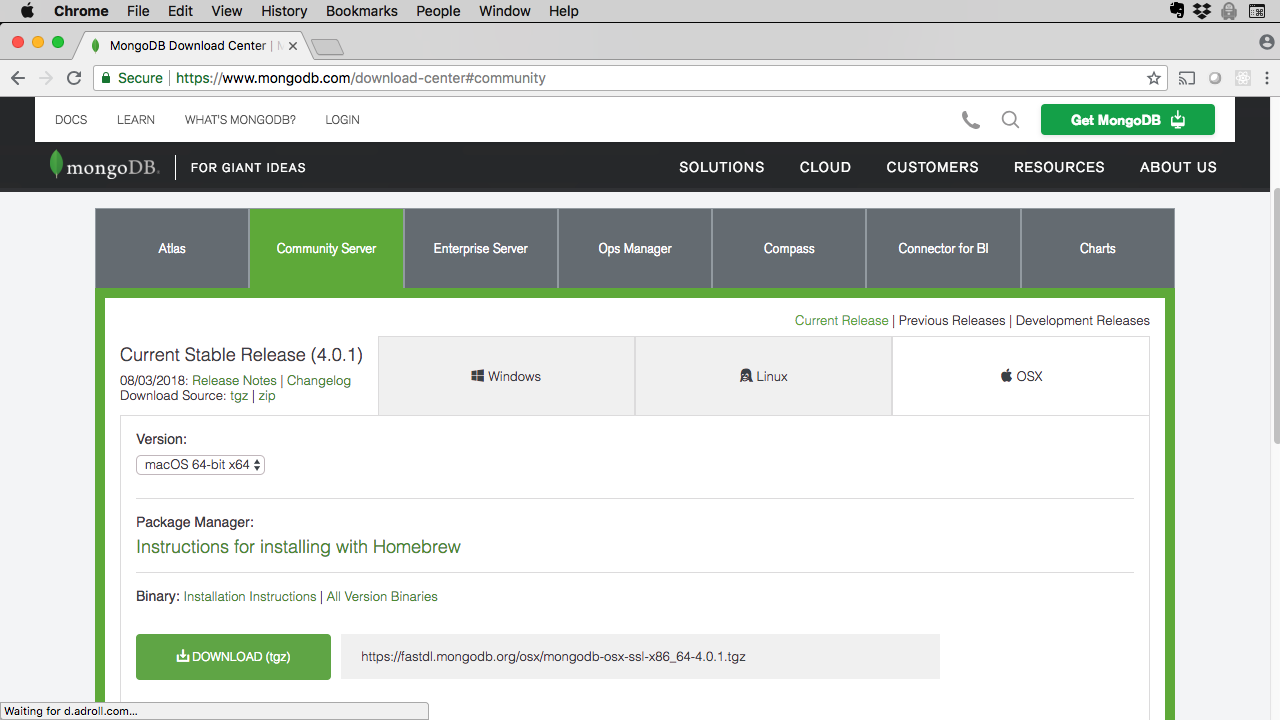
Task: Open the WHAT'S MONGODB? link
Action: [240, 120]
